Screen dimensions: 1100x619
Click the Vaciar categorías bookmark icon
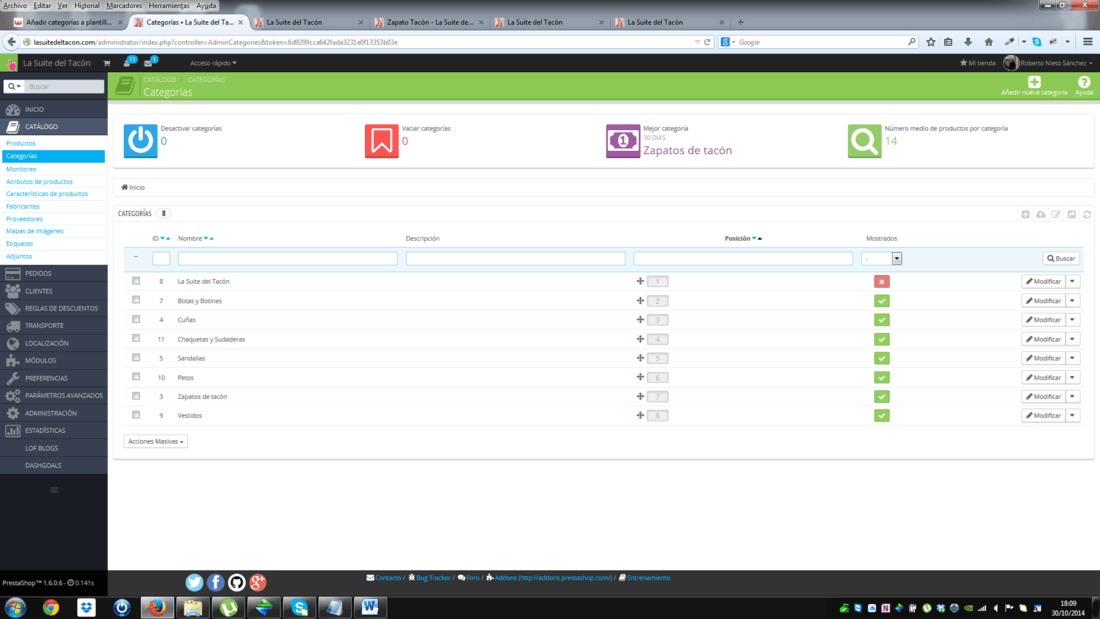tap(382, 141)
